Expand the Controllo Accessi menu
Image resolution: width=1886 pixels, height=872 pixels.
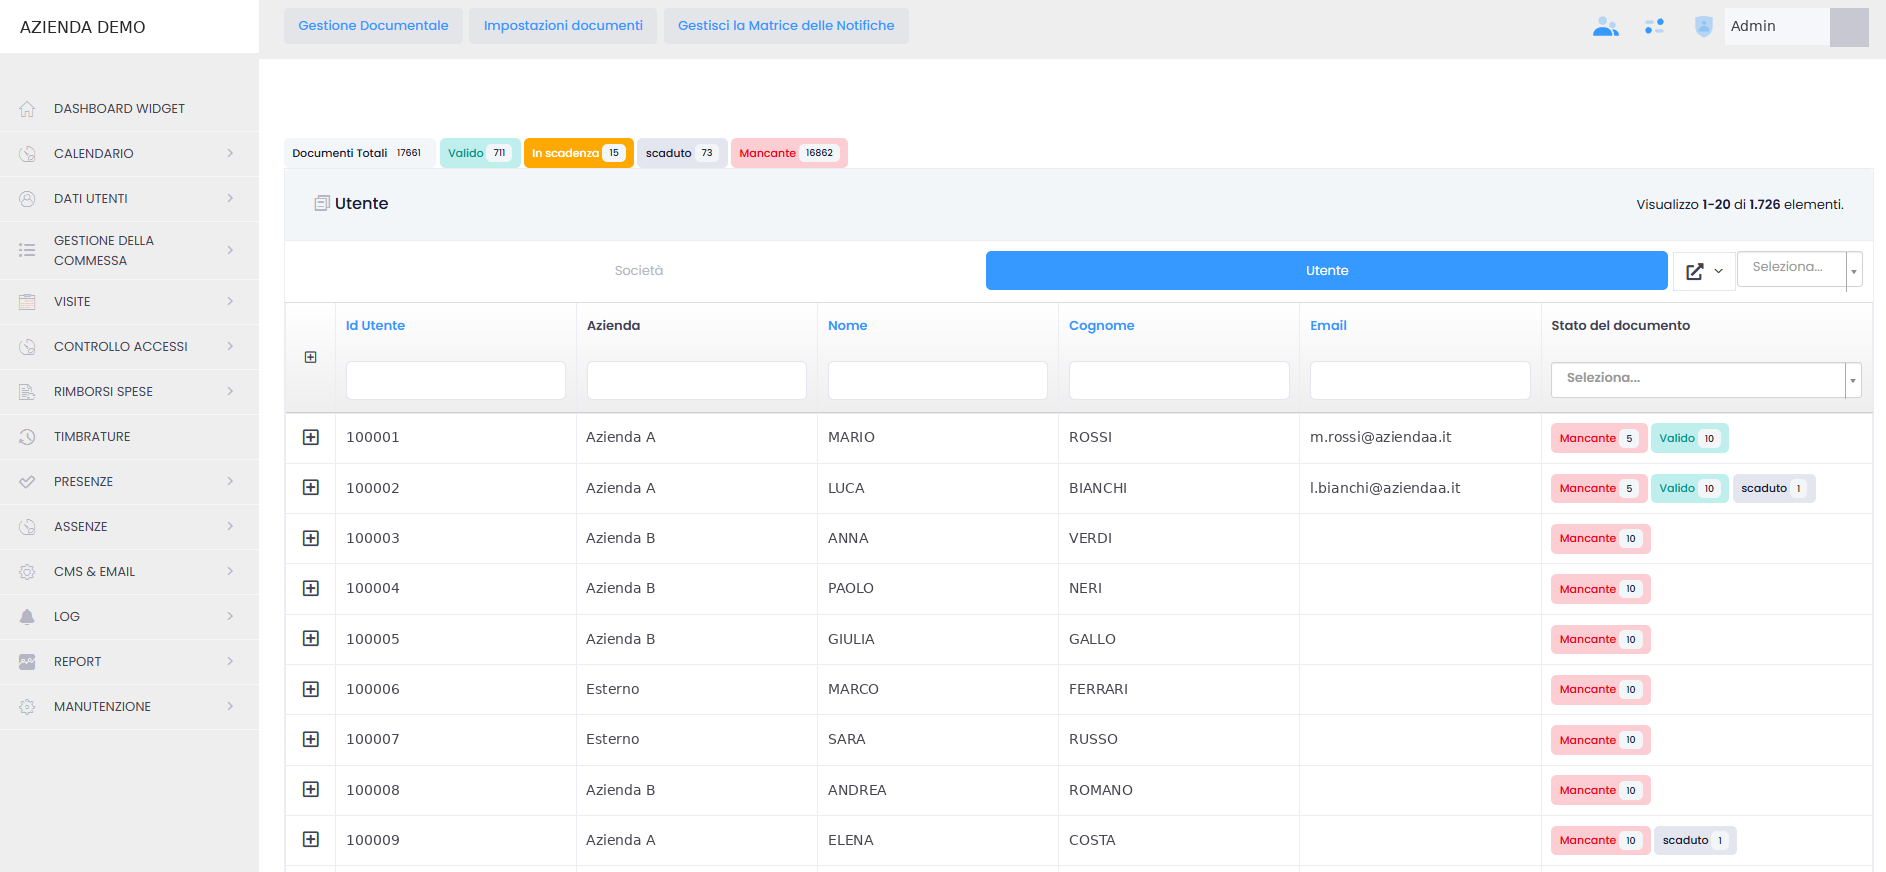129,347
